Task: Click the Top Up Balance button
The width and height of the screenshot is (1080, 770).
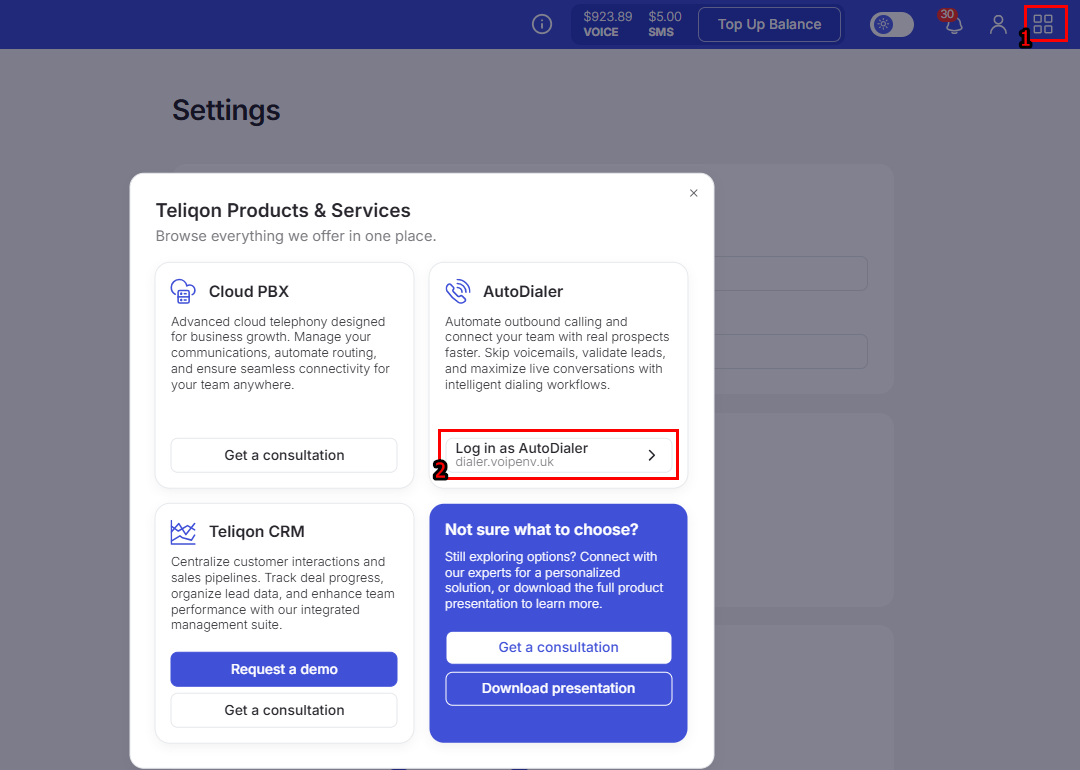Action: point(769,25)
